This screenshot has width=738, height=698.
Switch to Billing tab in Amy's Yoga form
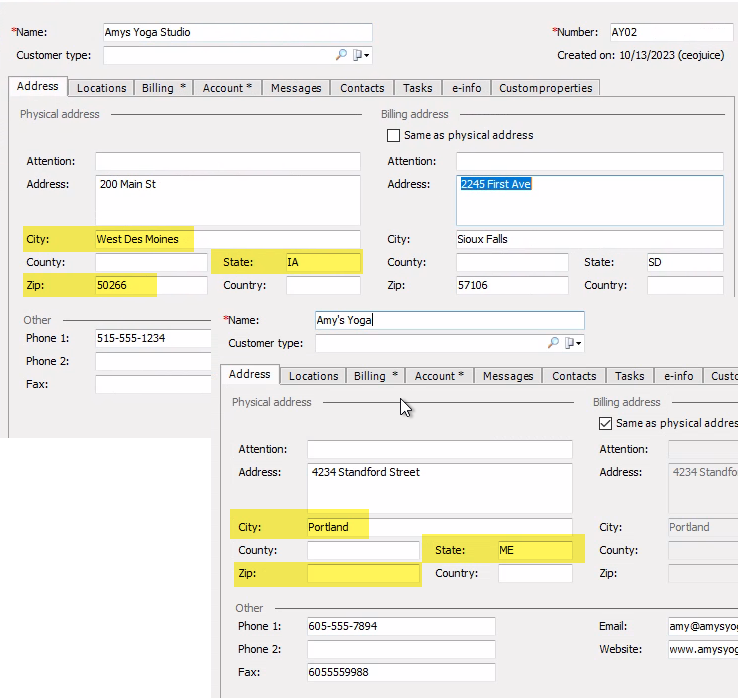click(376, 376)
